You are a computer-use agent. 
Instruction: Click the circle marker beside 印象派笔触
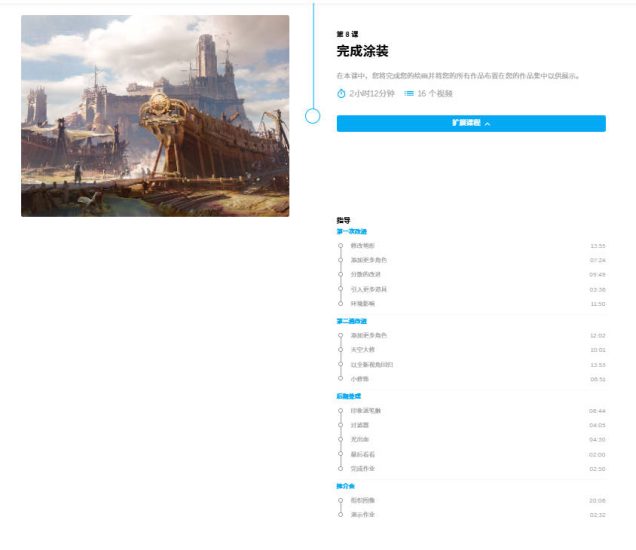pos(340,410)
